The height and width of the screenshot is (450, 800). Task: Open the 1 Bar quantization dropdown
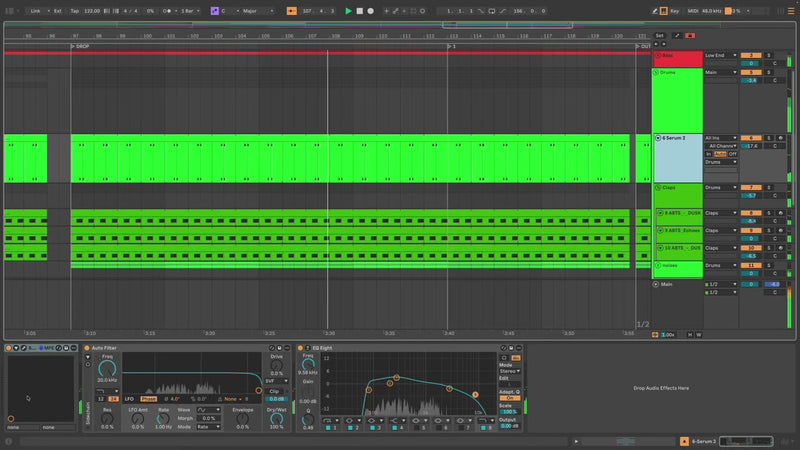[x=191, y=11]
